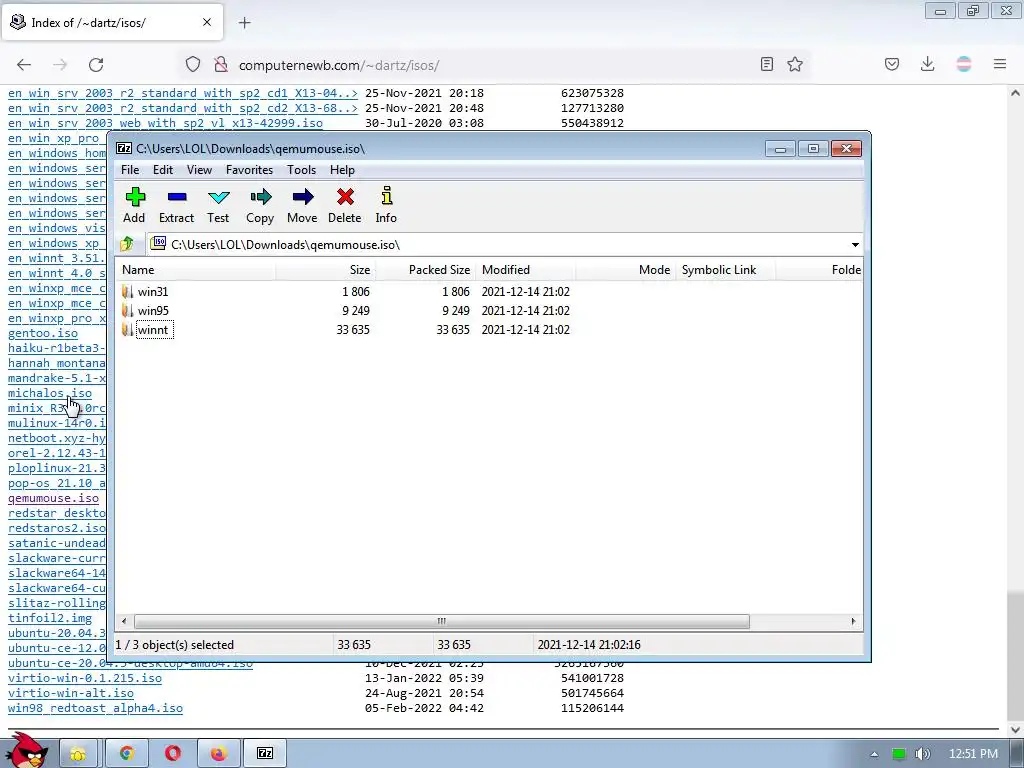This screenshot has height=768, width=1024.
Task: Open the gentoo.iso link
Action: point(42,333)
